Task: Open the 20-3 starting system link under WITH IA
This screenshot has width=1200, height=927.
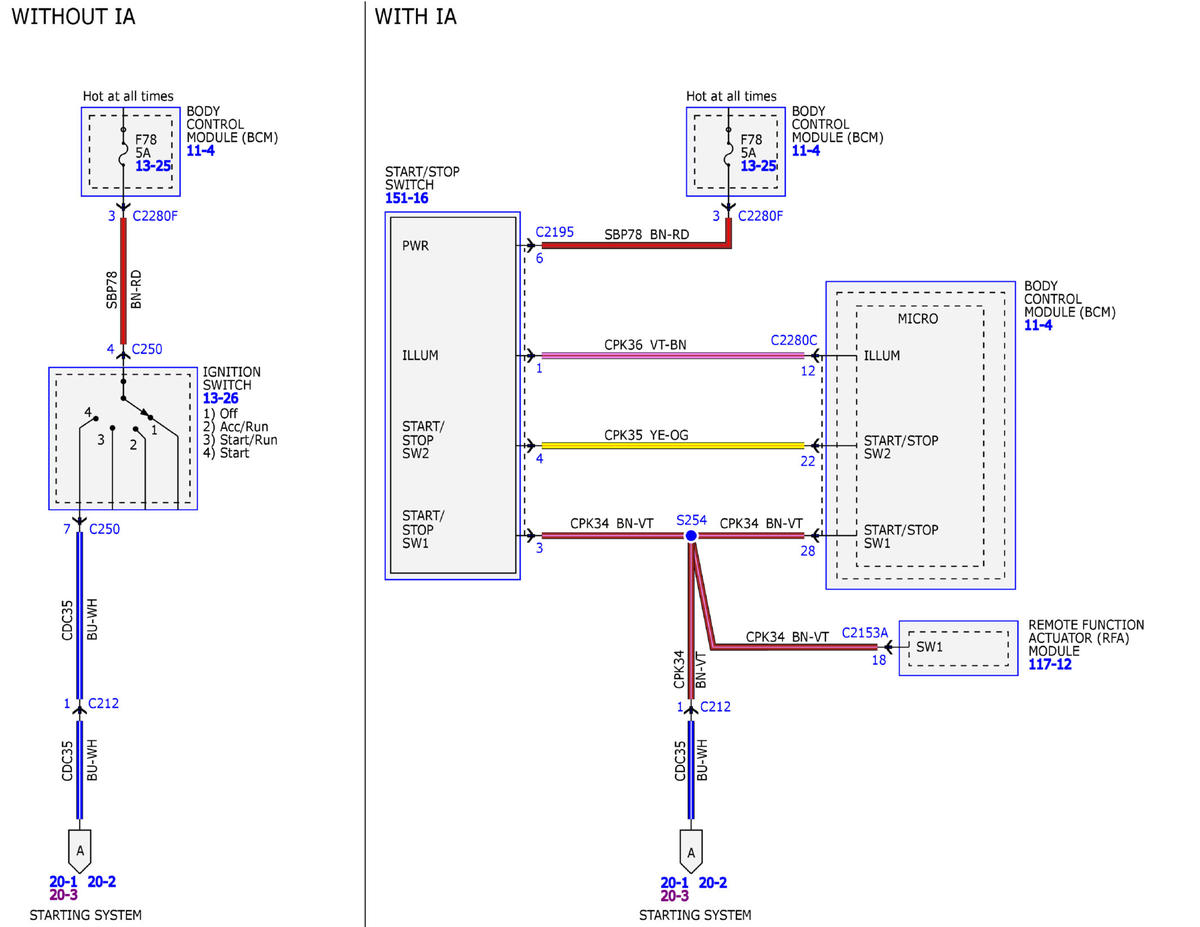Action: click(674, 896)
